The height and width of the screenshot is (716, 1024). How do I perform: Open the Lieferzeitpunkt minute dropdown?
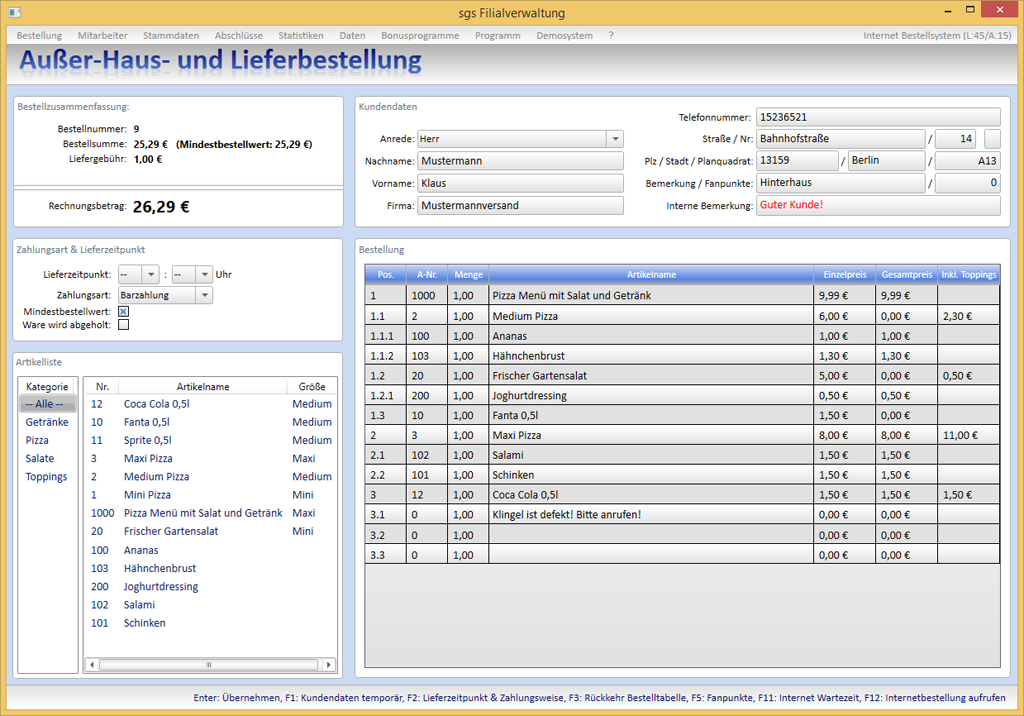pos(204,274)
